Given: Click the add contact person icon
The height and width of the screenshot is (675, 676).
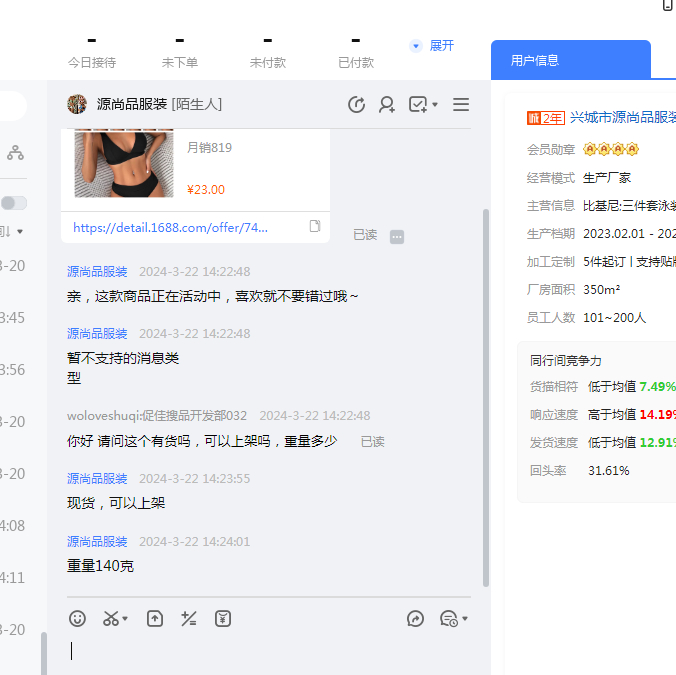Looking at the screenshot, I should [387, 105].
